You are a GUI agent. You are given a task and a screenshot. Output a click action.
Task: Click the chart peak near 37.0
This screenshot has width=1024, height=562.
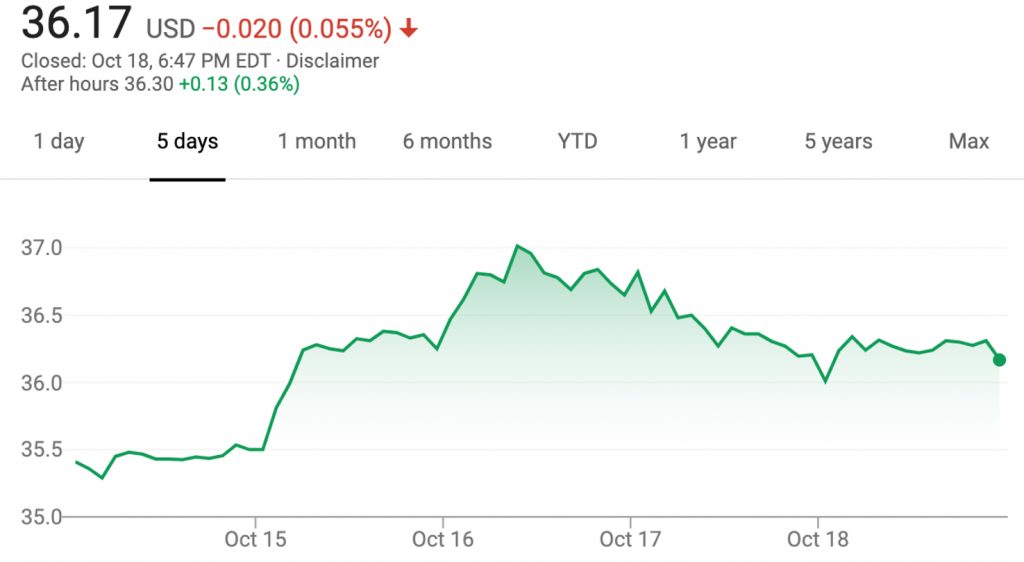[517, 246]
